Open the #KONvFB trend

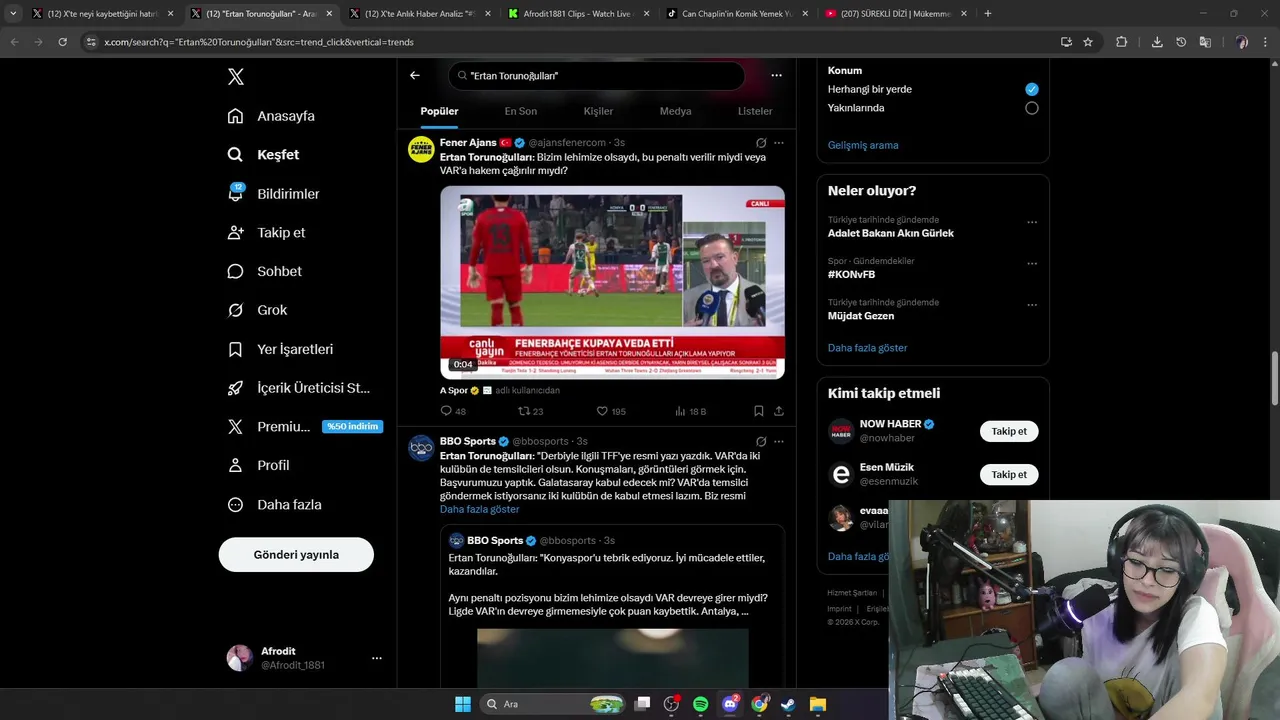click(x=851, y=274)
